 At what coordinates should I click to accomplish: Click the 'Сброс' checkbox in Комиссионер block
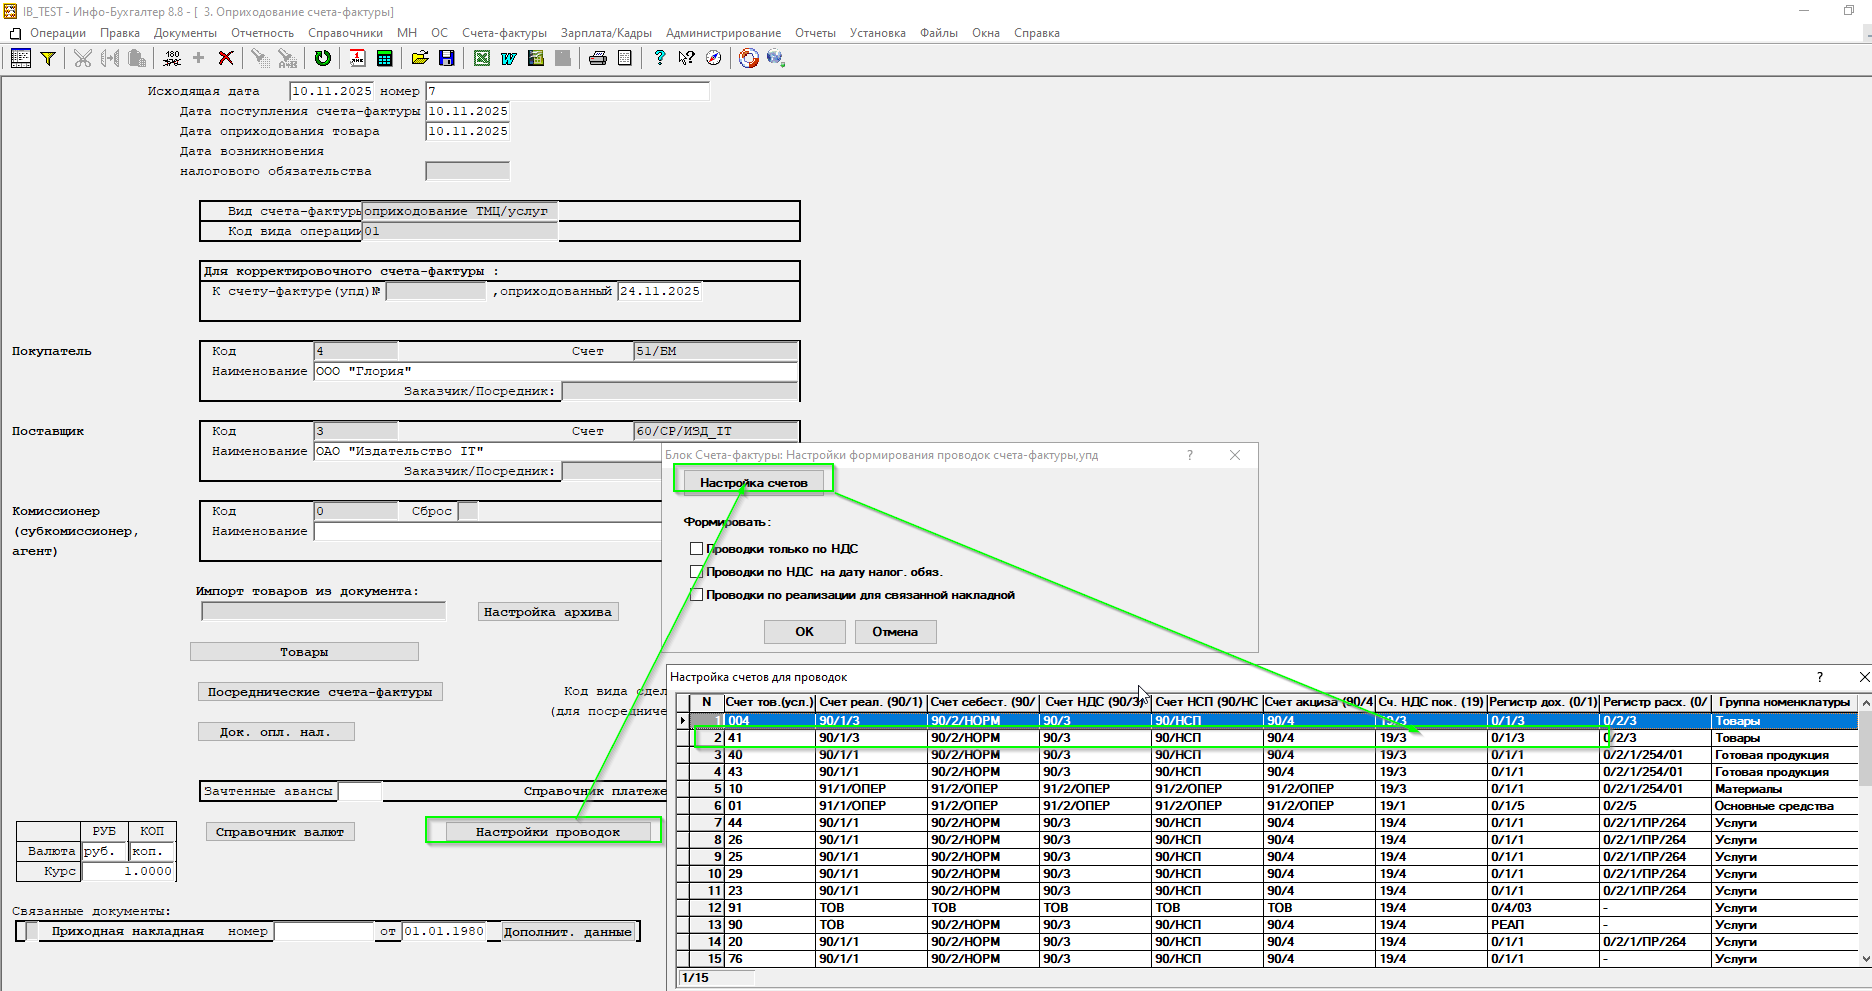[467, 511]
